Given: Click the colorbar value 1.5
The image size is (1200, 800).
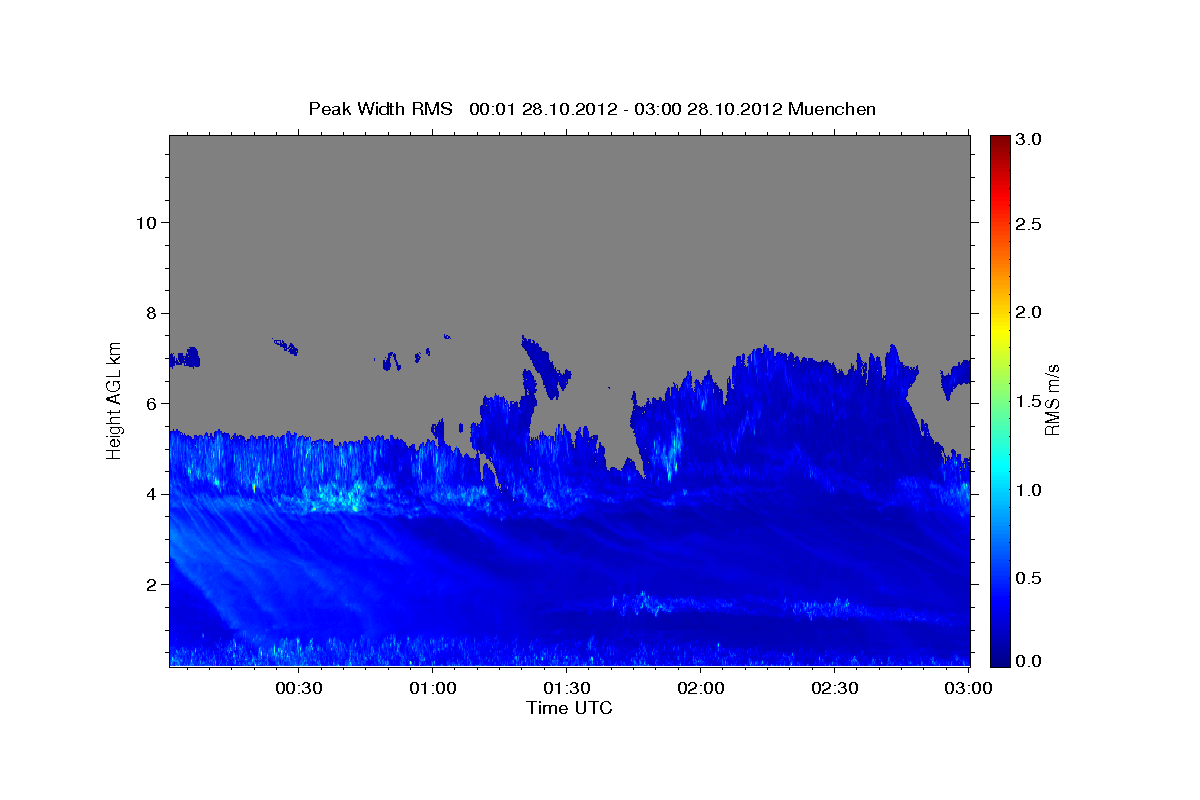Looking at the screenshot, I should (x=1028, y=401).
